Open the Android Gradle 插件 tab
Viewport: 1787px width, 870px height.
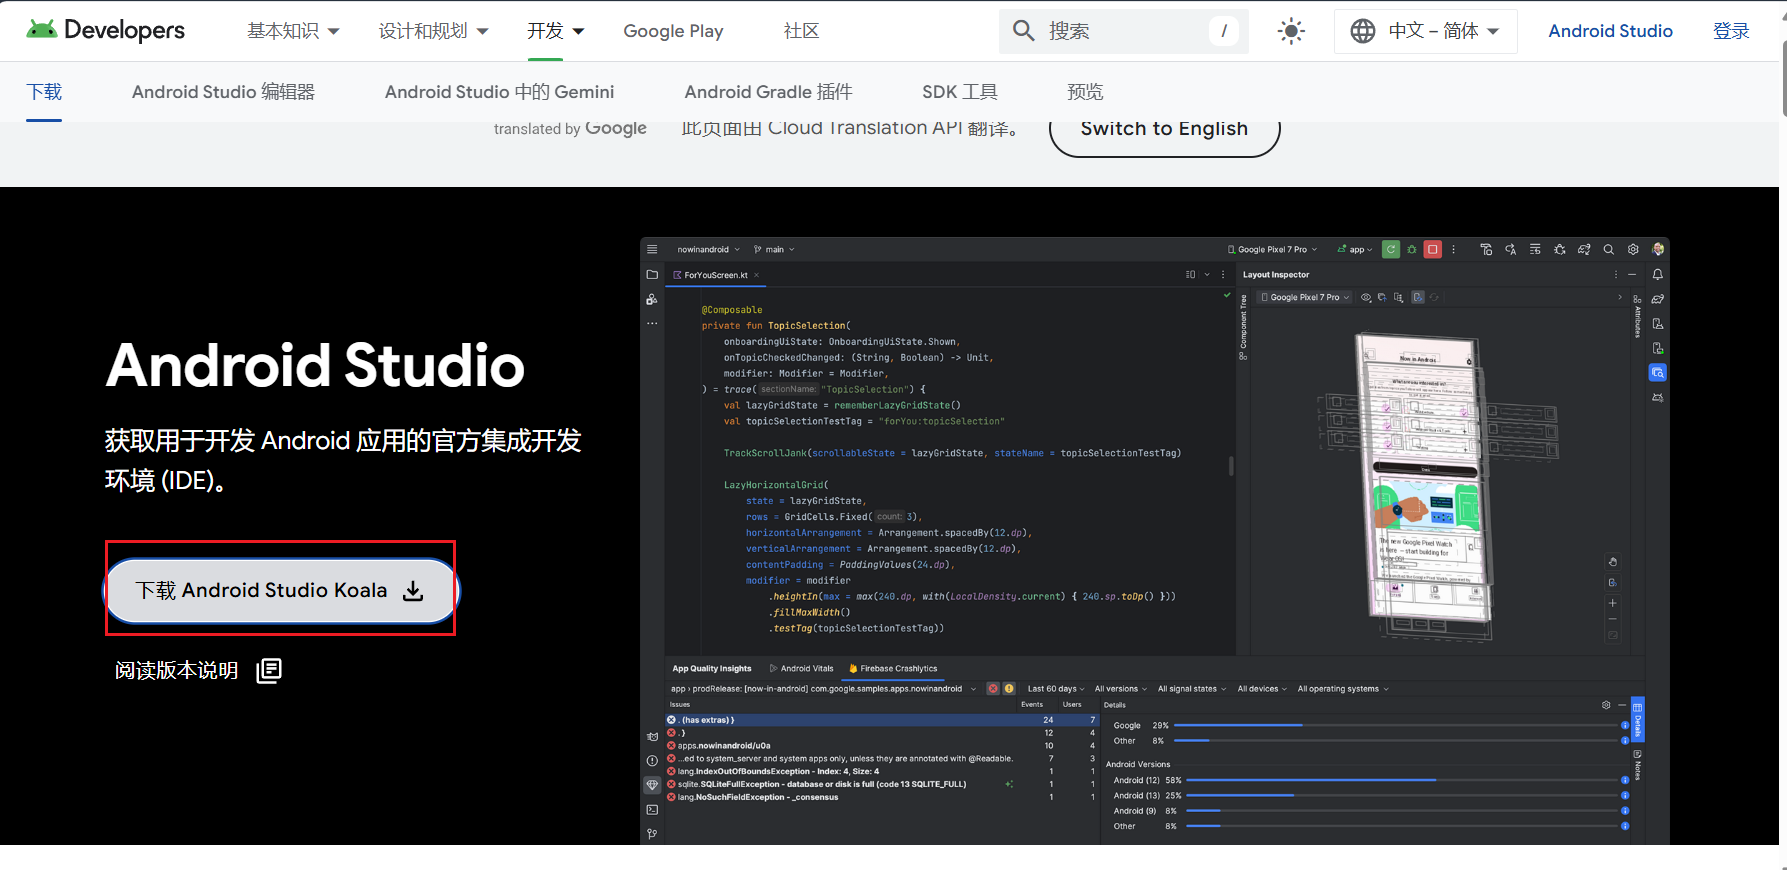(768, 92)
